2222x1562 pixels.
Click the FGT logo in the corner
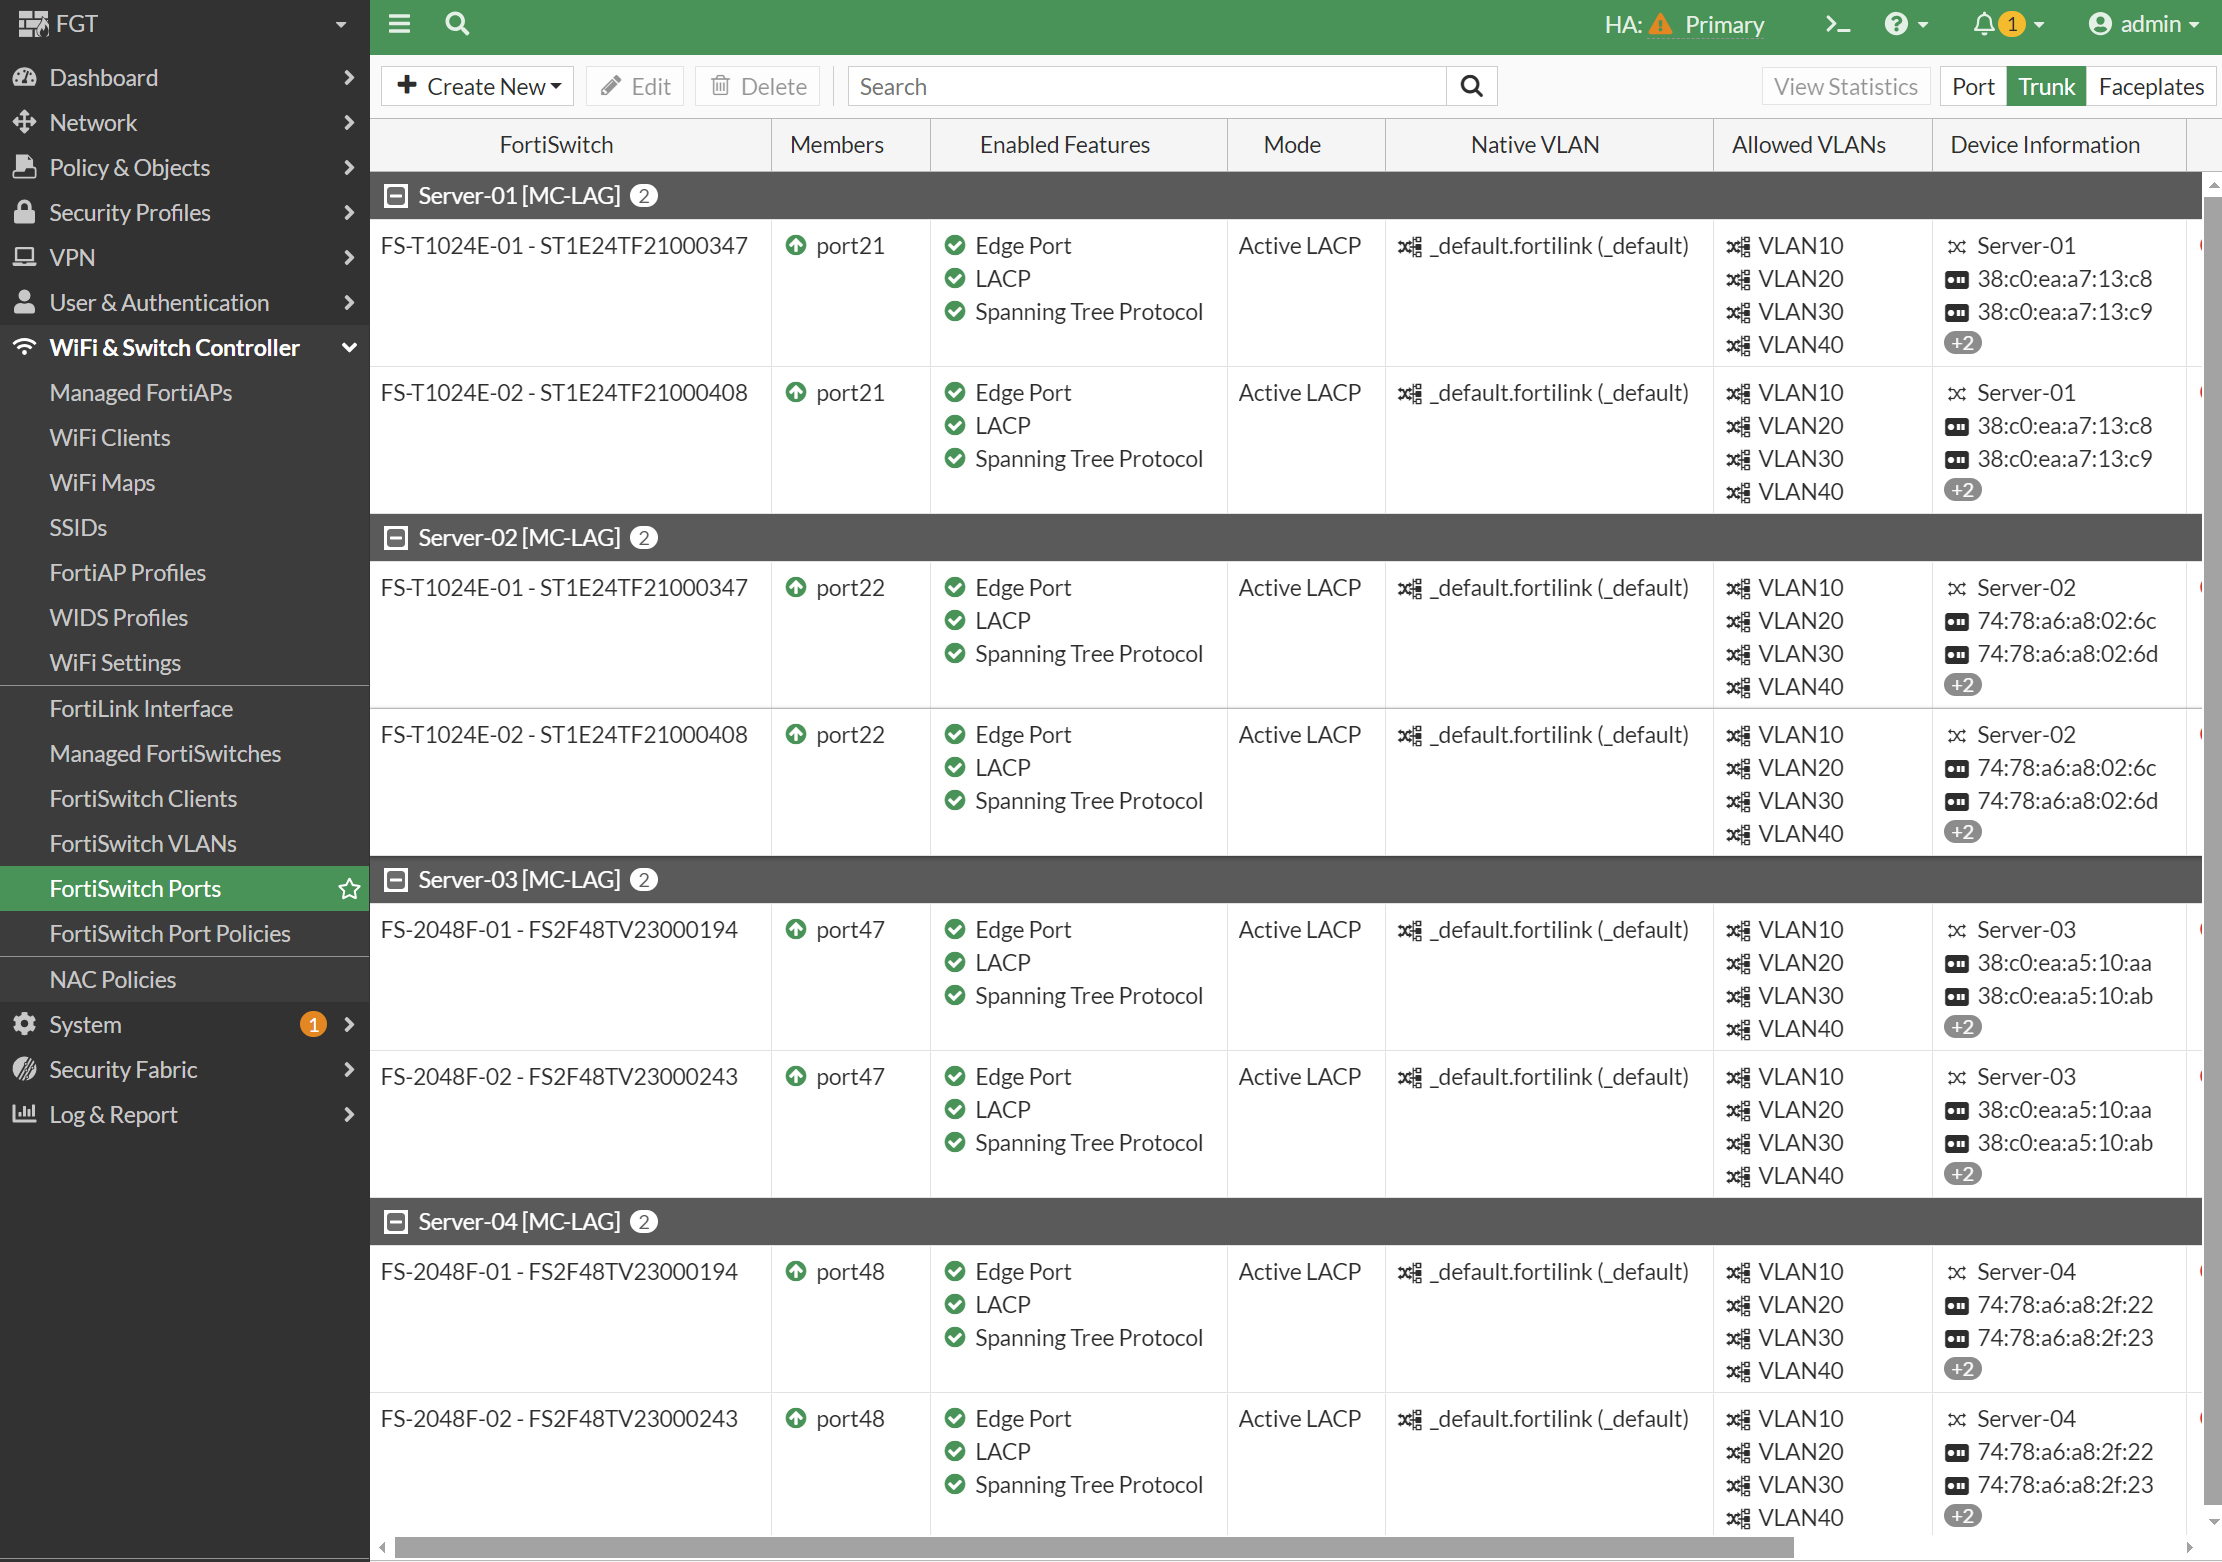(34, 22)
